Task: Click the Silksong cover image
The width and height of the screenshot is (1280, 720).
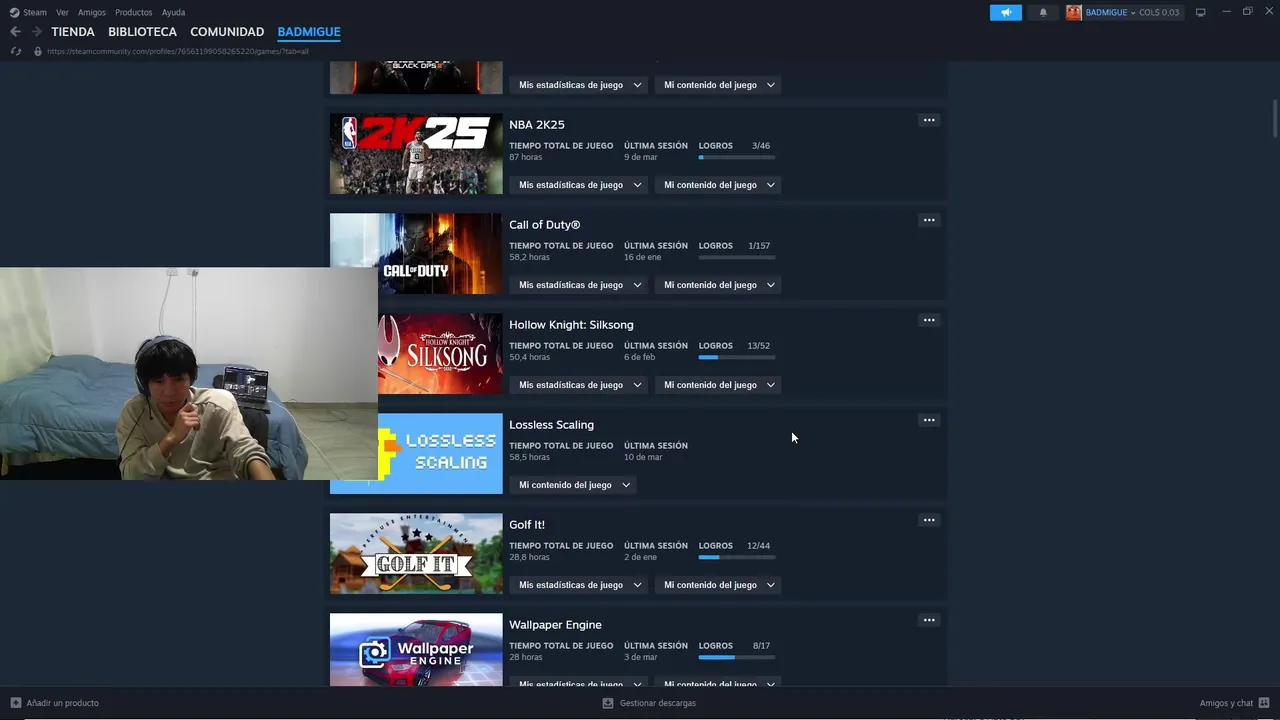Action: point(440,354)
